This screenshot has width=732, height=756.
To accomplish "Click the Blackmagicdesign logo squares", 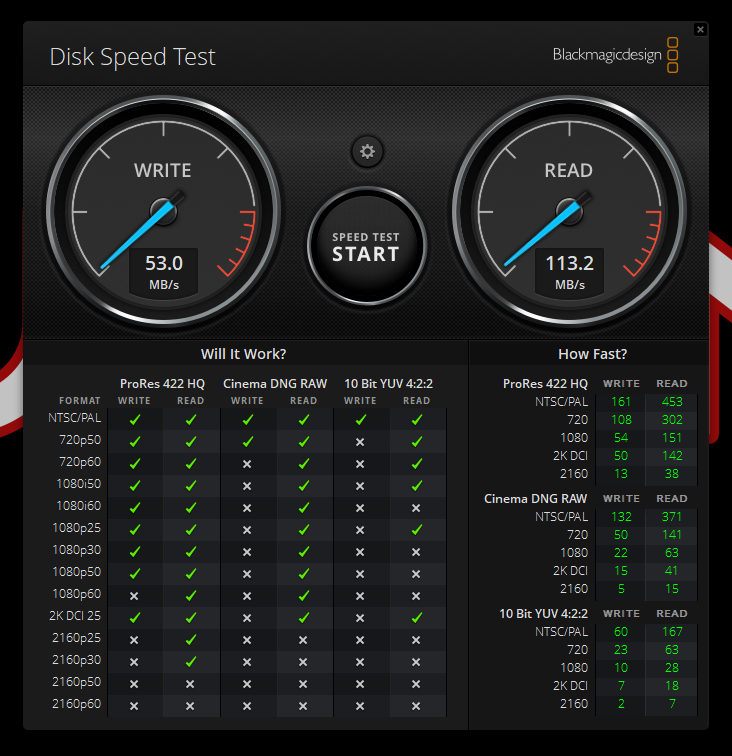I will [x=673, y=56].
